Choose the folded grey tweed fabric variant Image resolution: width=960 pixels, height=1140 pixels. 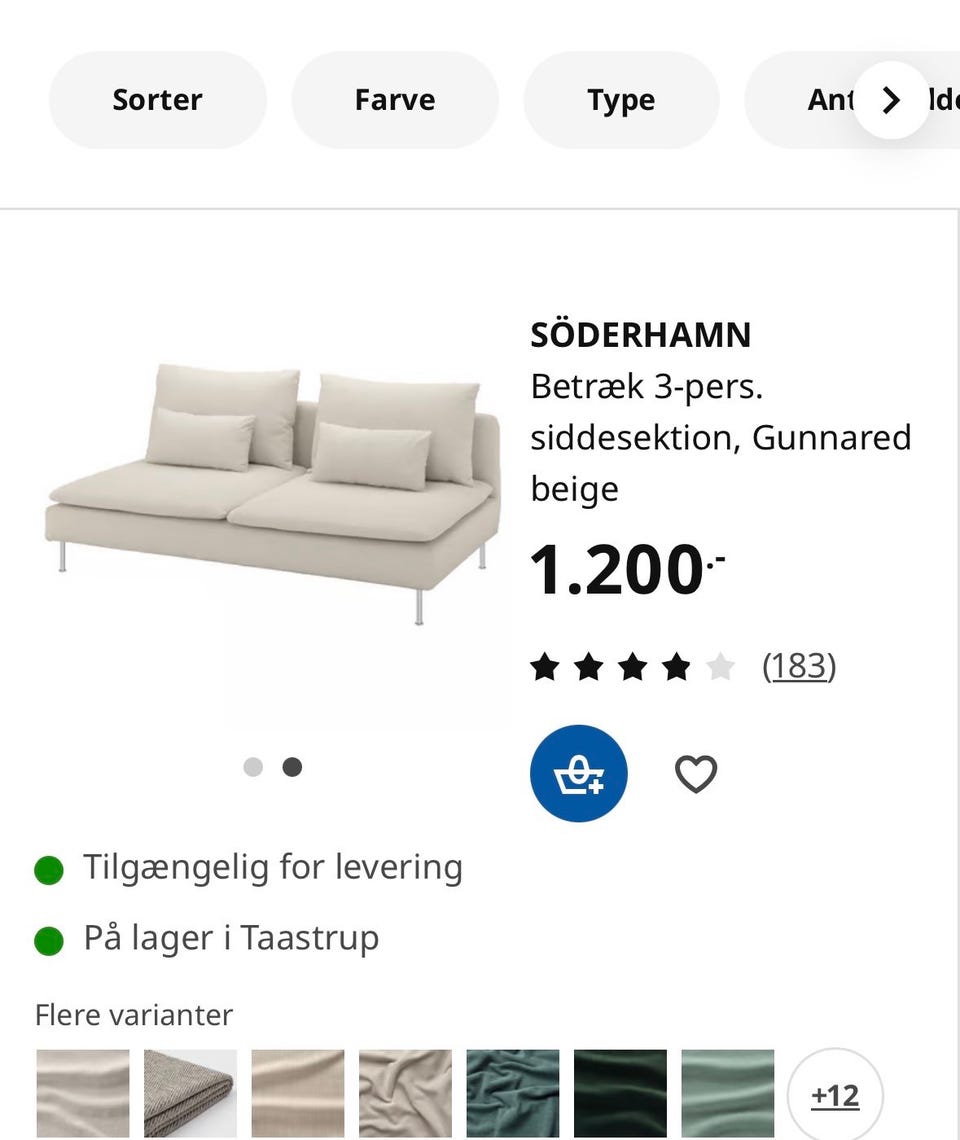coord(190,1093)
